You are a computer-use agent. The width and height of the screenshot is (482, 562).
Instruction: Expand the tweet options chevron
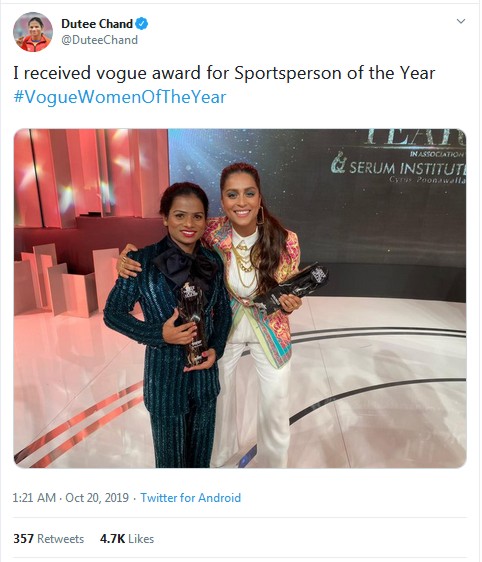pyautogui.click(x=461, y=21)
